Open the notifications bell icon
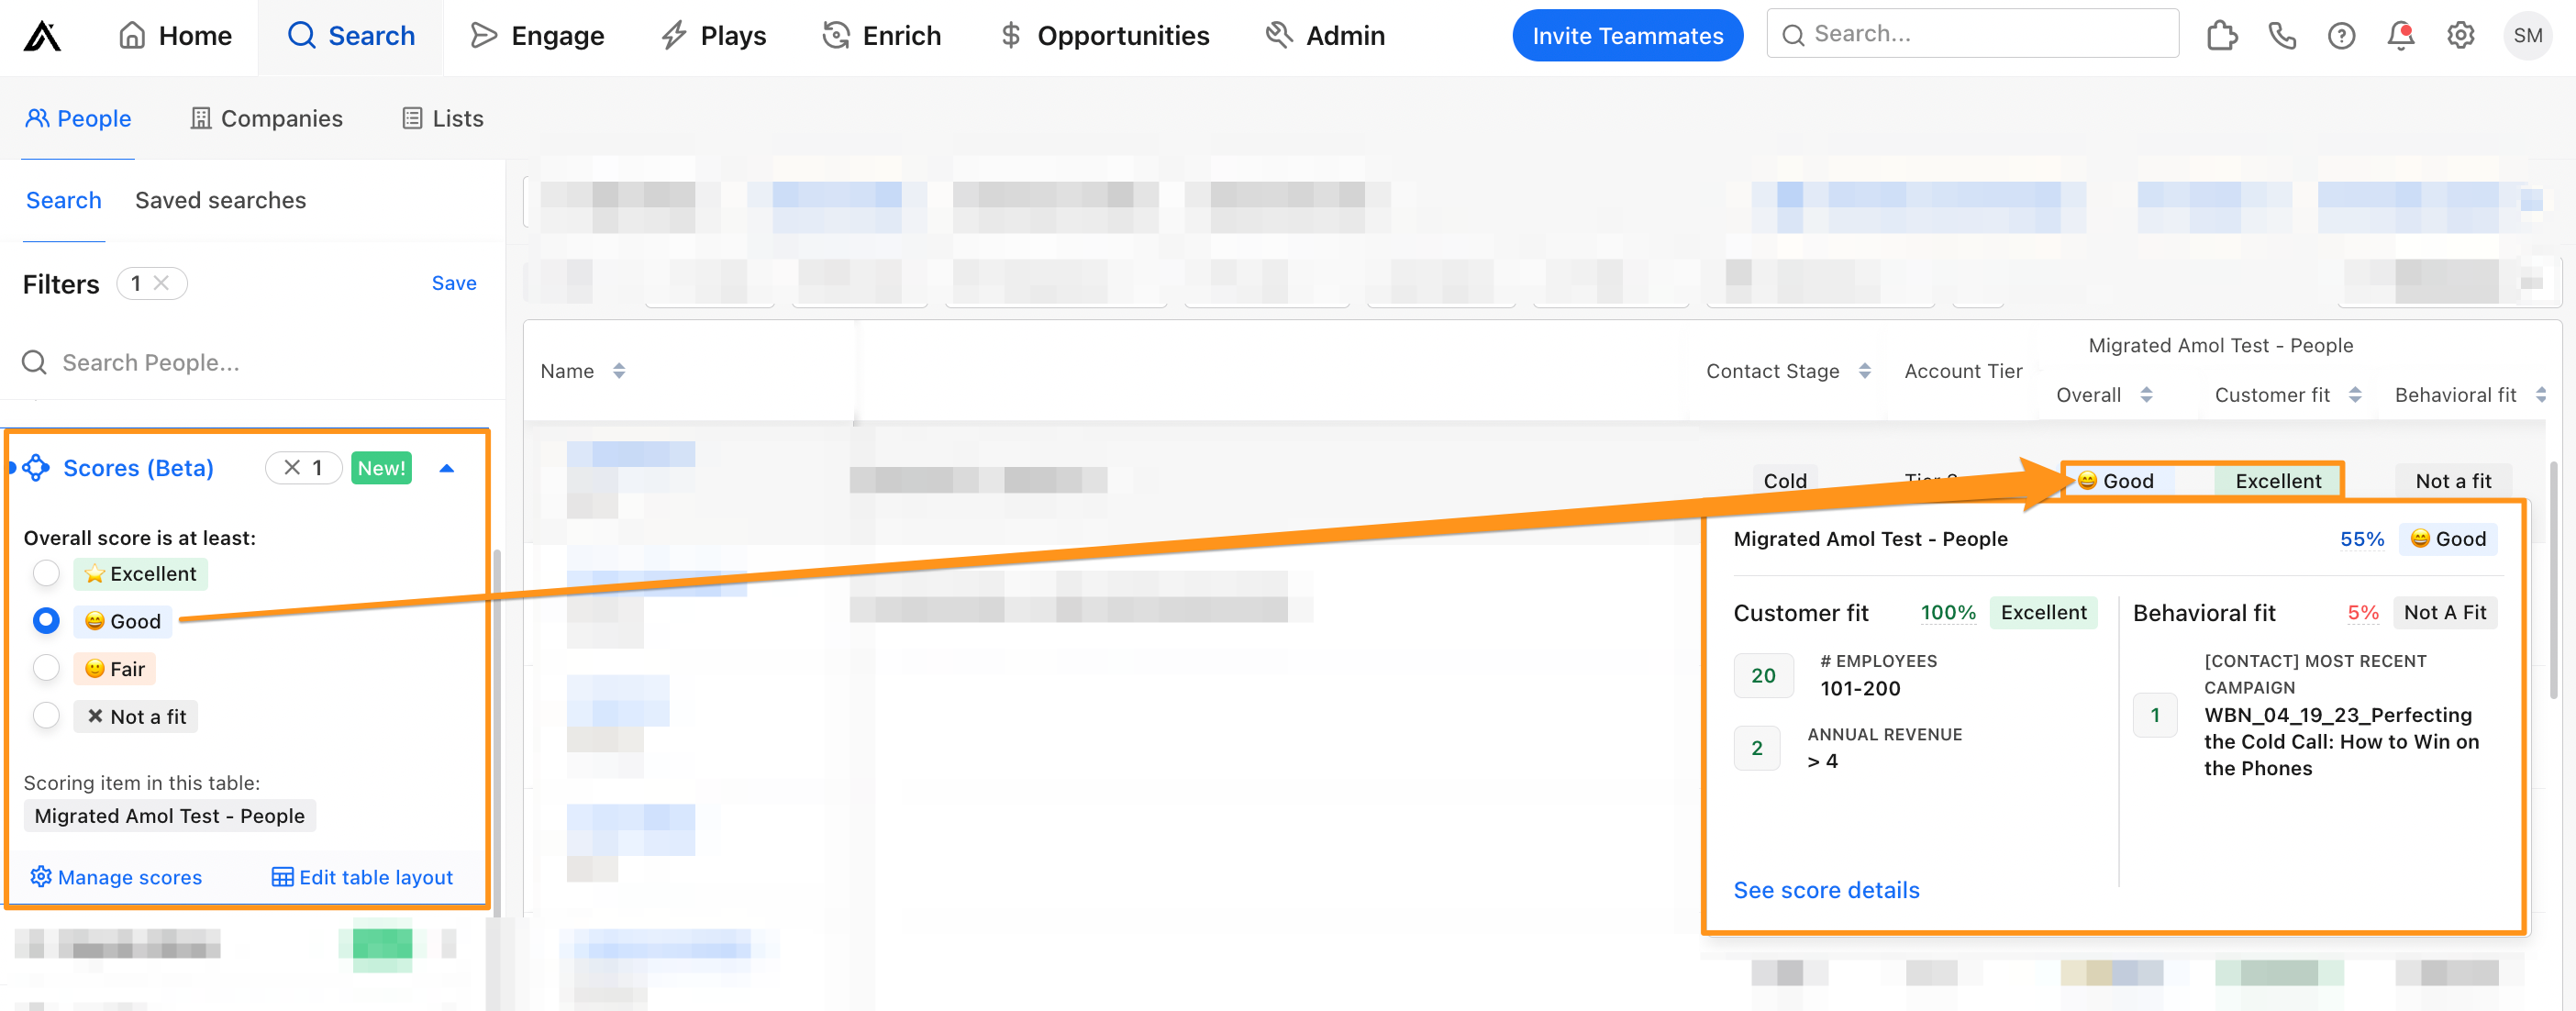The width and height of the screenshot is (2576, 1011). (2400, 35)
